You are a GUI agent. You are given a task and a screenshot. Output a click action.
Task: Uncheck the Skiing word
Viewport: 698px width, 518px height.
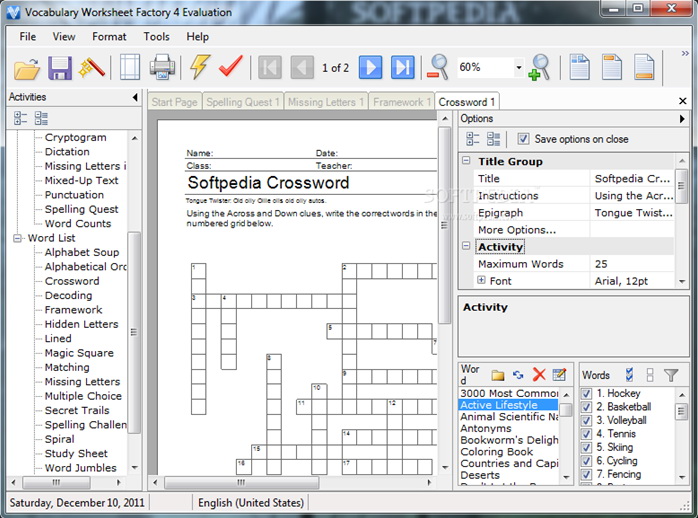(587, 447)
